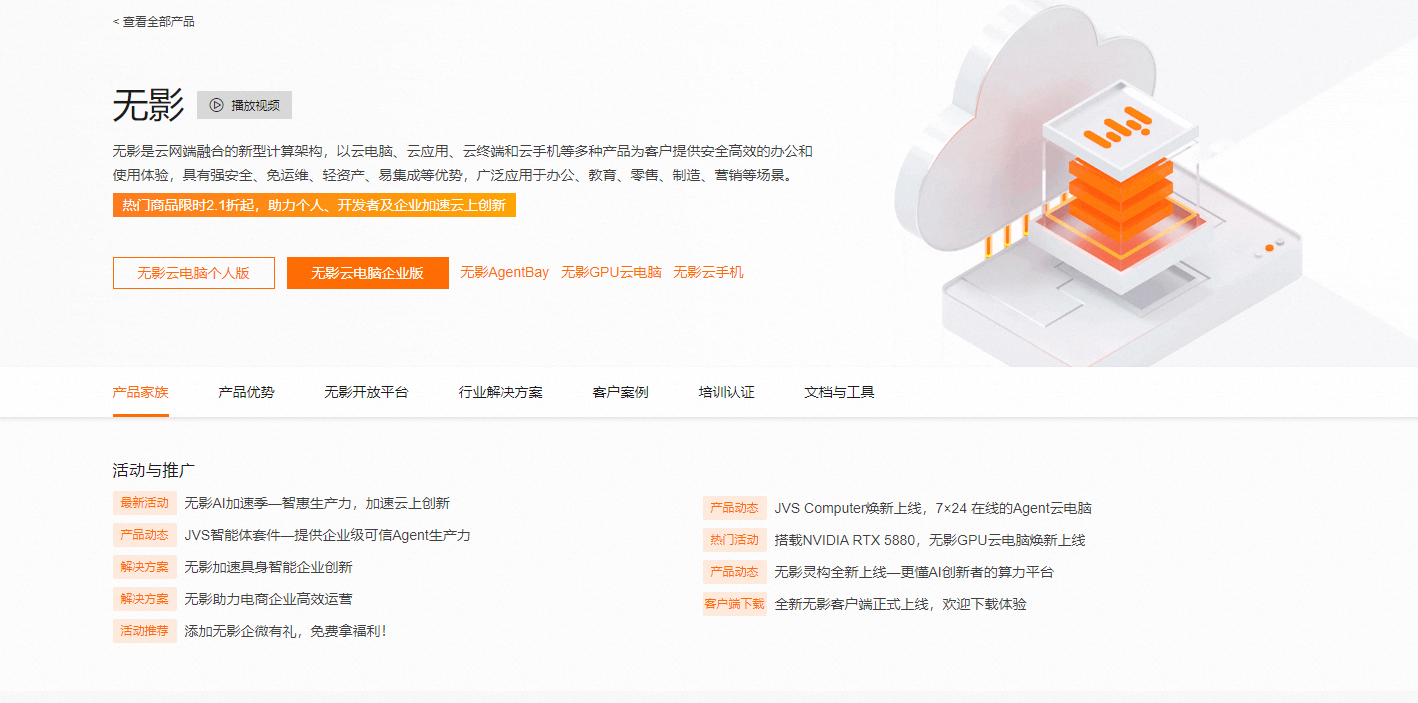This screenshot has height=703, width=1418.
Task: Click the 无影 page title
Action: tap(149, 105)
